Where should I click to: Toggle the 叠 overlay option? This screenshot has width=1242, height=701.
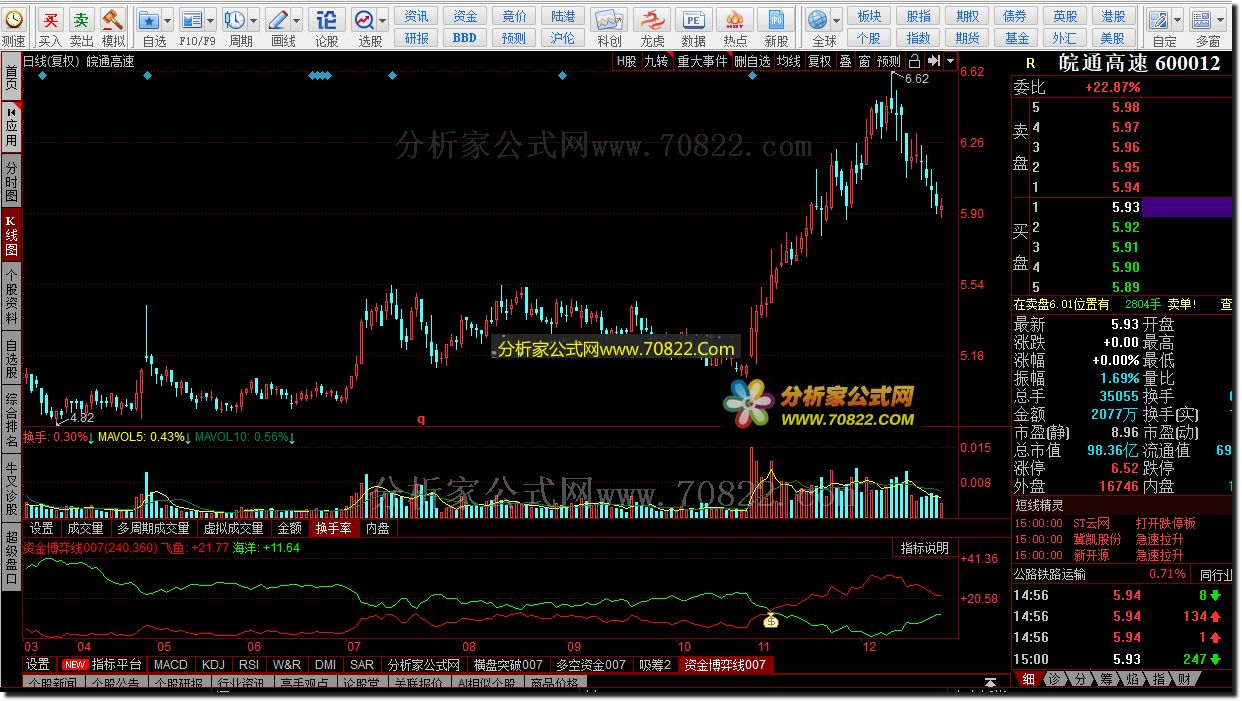pyautogui.click(x=845, y=61)
